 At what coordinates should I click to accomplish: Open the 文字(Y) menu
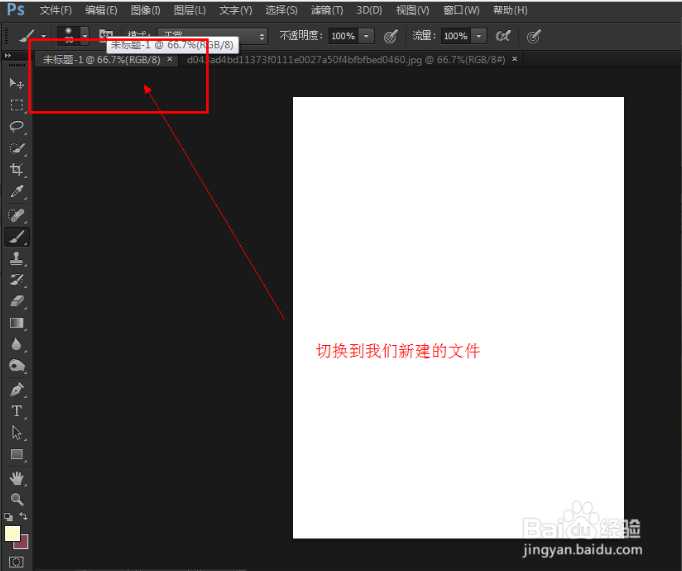coord(235,10)
